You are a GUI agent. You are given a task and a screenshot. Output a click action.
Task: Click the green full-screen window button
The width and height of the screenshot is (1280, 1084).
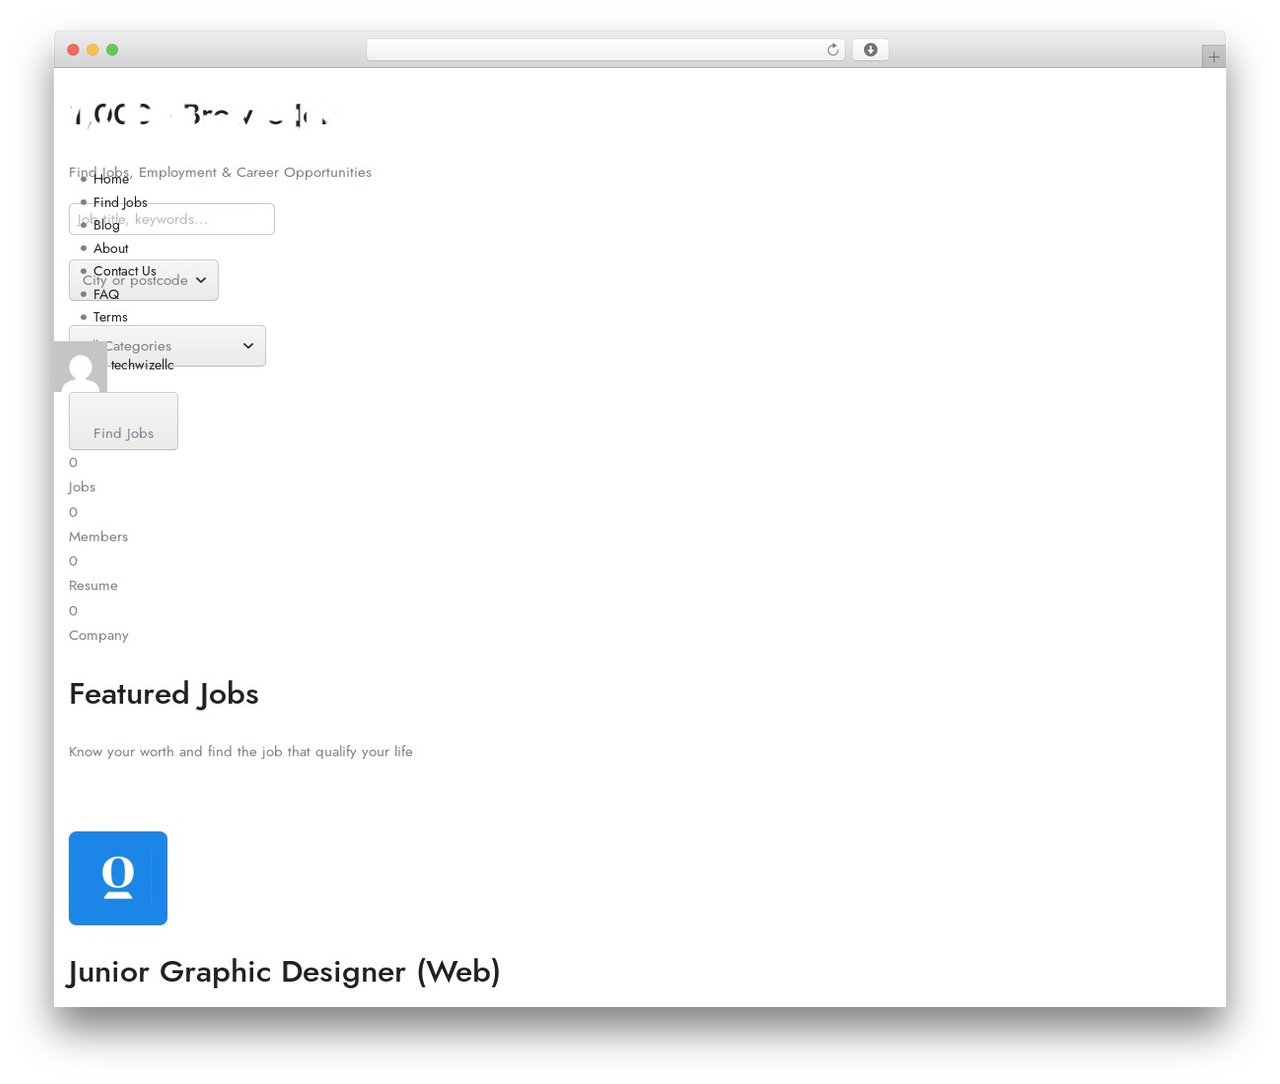(112, 50)
